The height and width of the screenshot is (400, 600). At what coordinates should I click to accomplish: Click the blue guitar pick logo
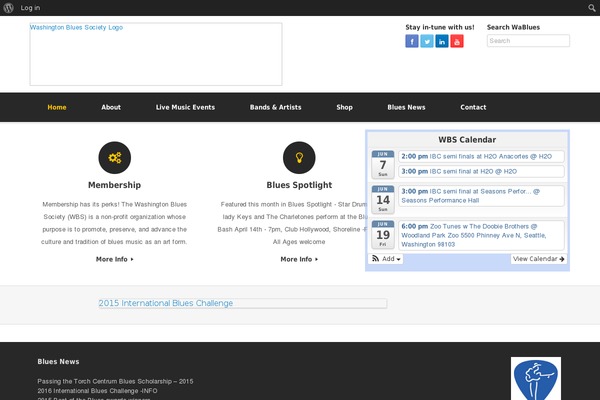click(536, 379)
